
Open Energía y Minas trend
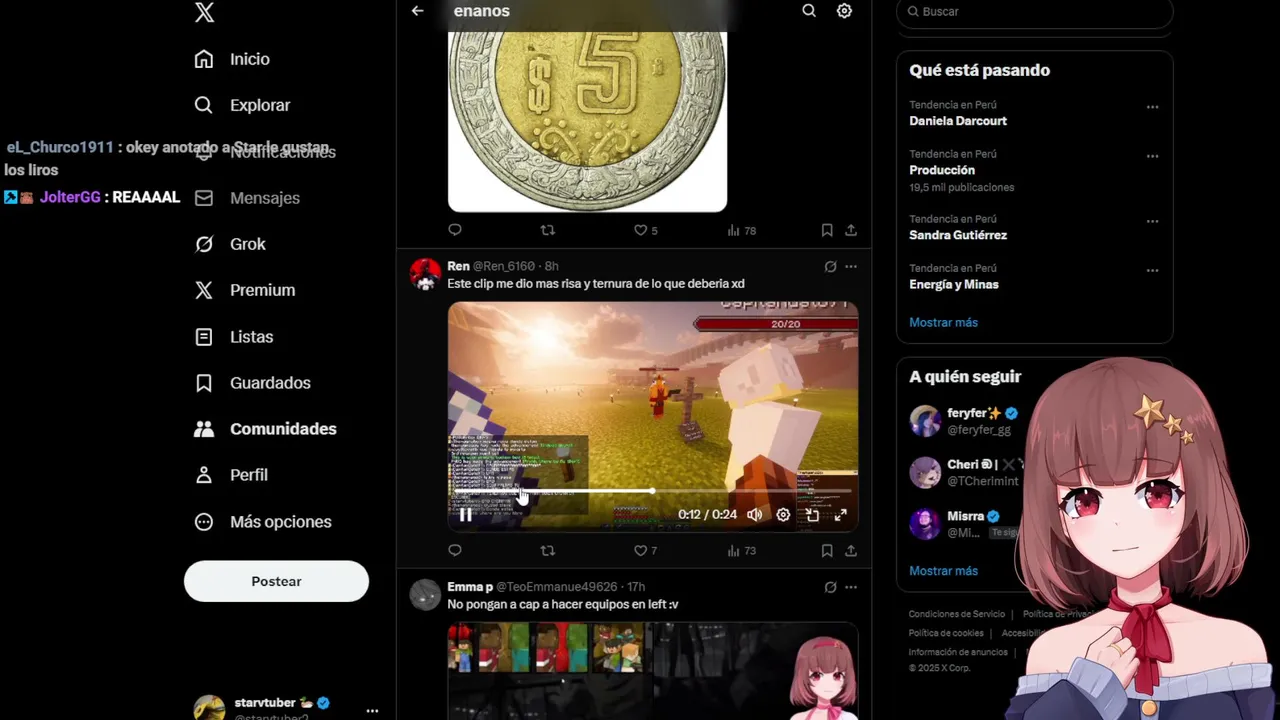[954, 284]
